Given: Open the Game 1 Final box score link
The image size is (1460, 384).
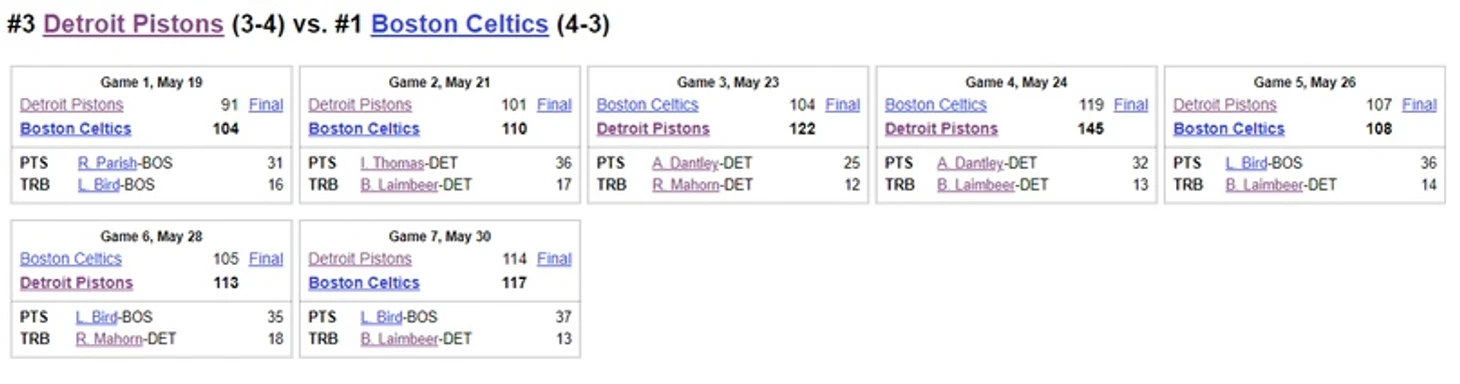Looking at the screenshot, I should click(x=266, y=105).
